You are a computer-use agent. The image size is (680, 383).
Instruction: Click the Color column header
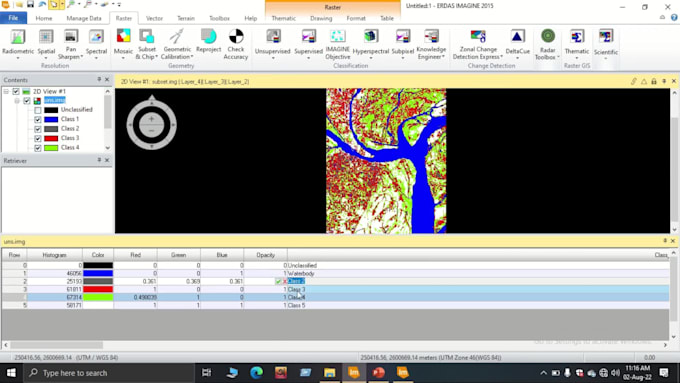[98, 255]
